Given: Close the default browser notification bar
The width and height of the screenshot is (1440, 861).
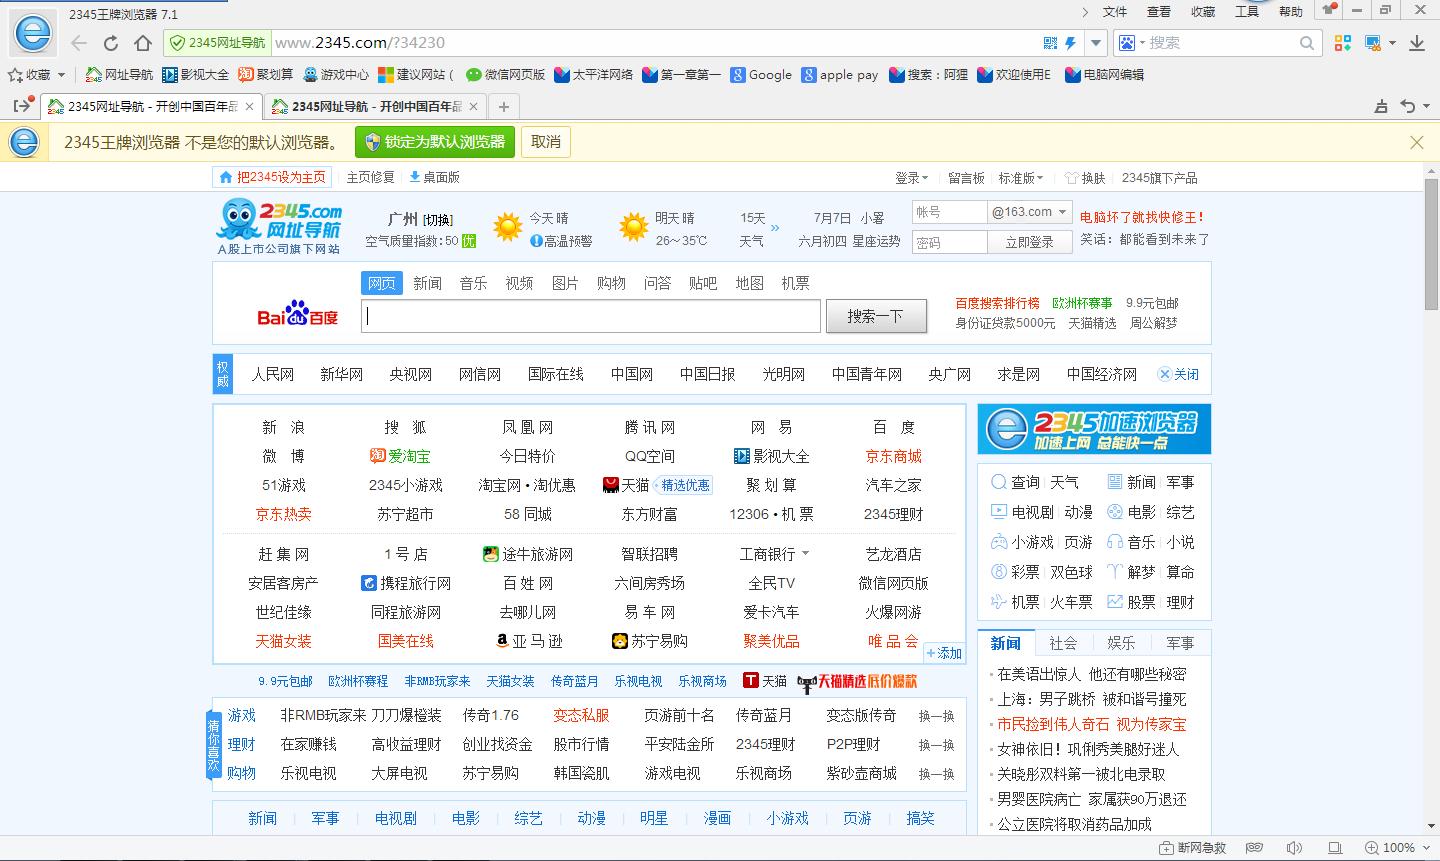Looking at the screenshot, I should [x=1417, y=142].
